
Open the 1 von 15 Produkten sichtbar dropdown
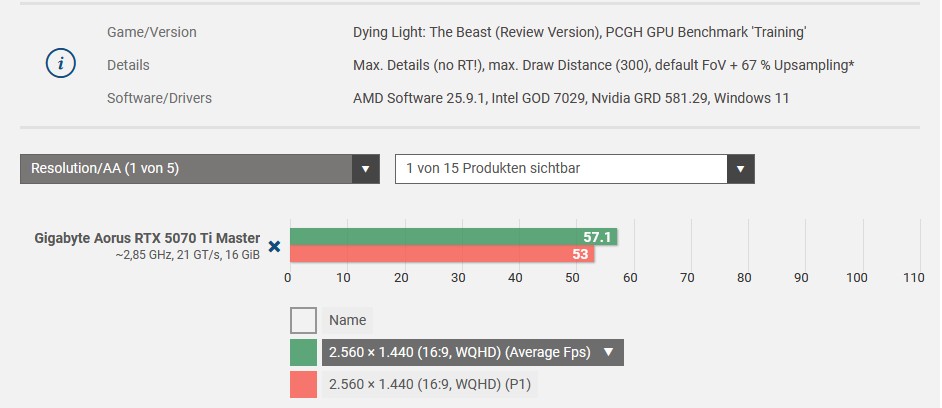(x=574, y=169)
